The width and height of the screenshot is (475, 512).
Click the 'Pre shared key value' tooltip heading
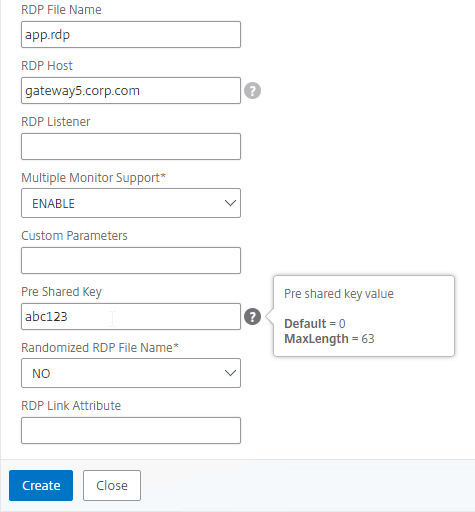point(339,294)
